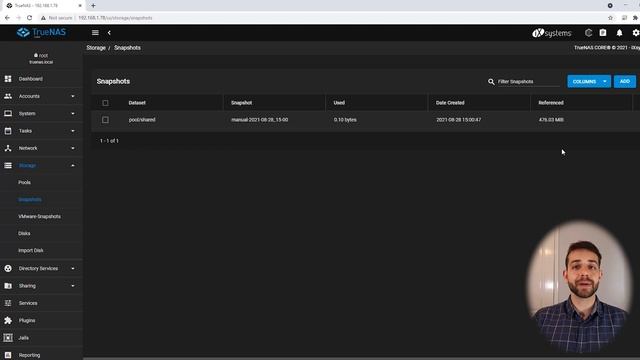Check the pool/shared snapshot row checkbox
The width and height of the screenshot is (640, 360).
click(105, 120)
